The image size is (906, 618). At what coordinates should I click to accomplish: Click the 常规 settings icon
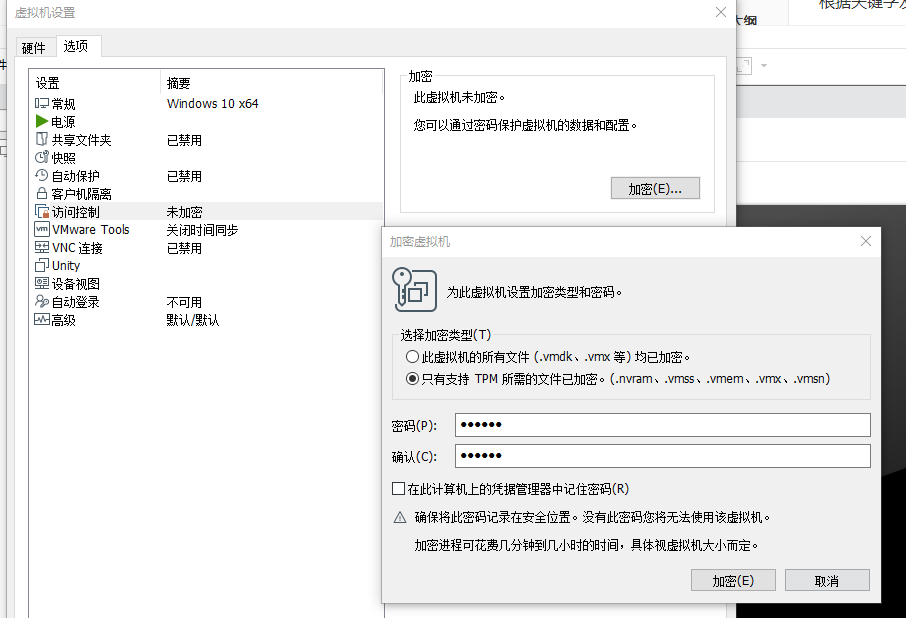click(x=42, y=103)
